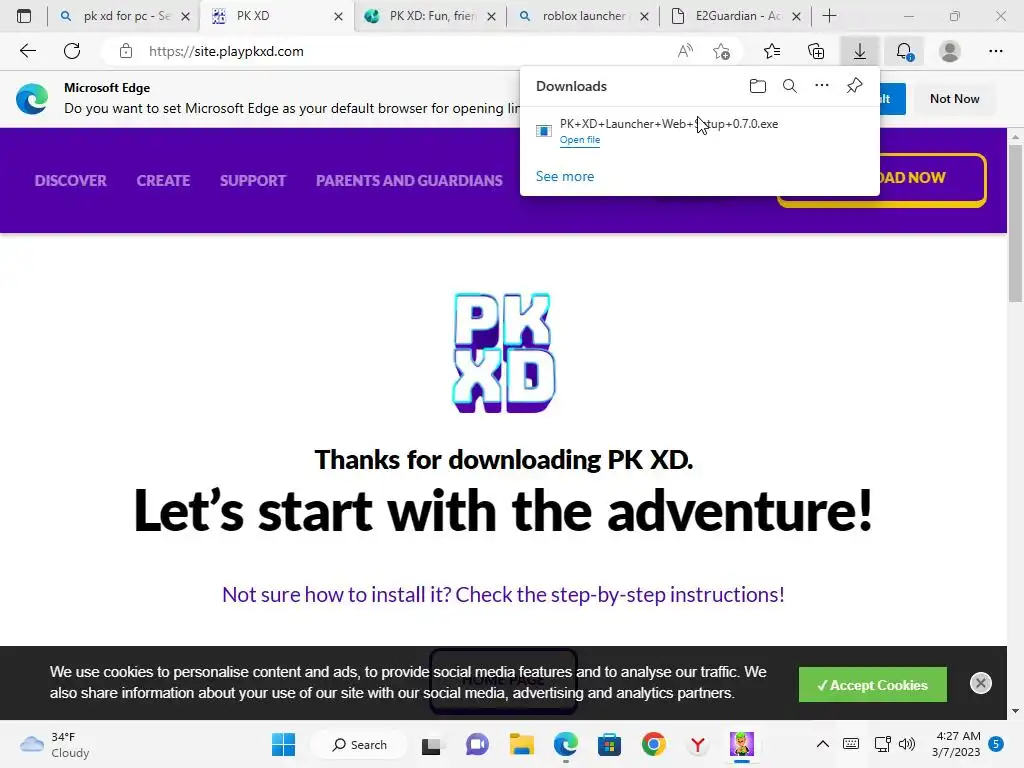Open Task View on taskbar

pos(431,745)
